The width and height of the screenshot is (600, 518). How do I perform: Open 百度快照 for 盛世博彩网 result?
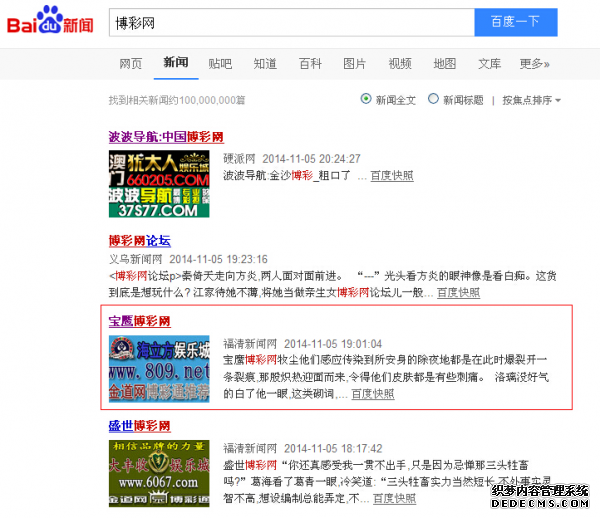tap(395, 498)
